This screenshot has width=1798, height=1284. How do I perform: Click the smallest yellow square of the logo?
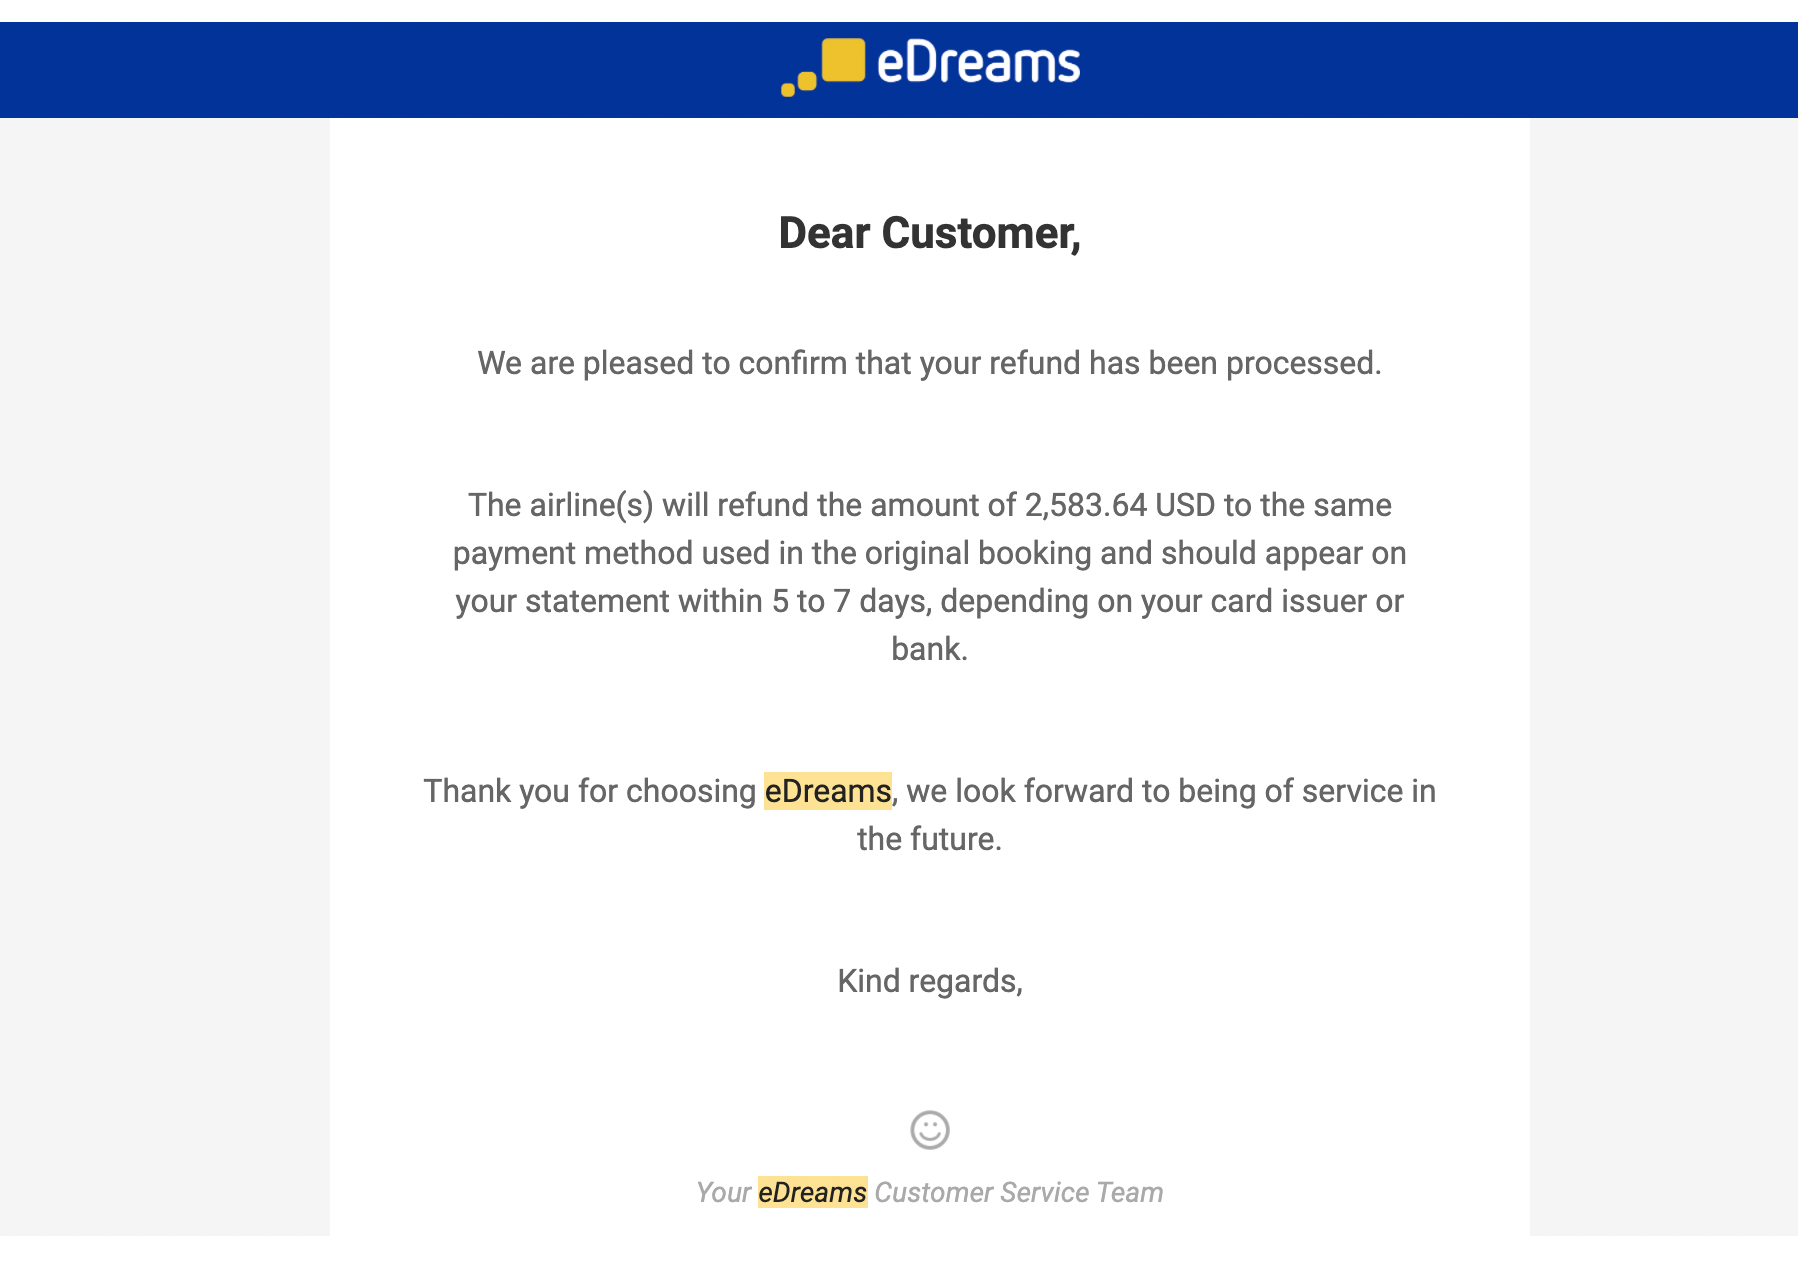(788, 90)
